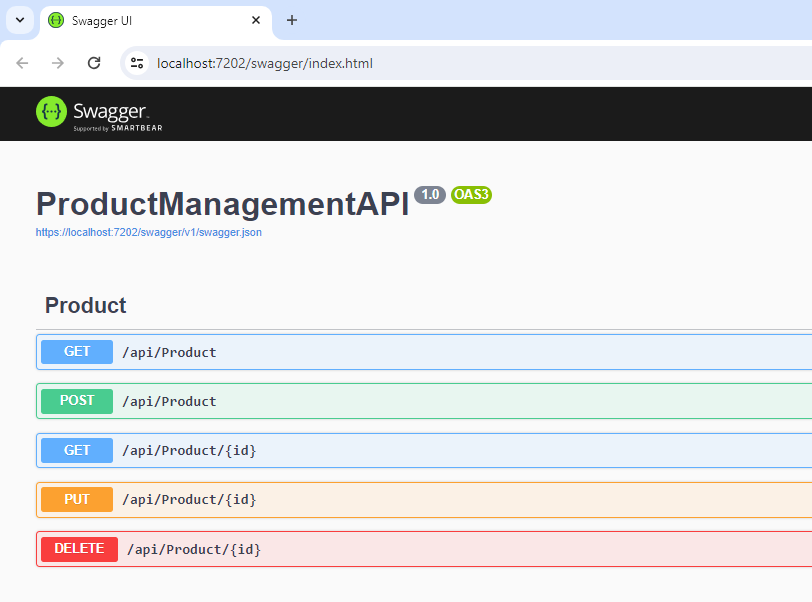The width and height of the screenshot is (812, 602).
Task: Select the Swagger UI browser tab
Action: 155,21
